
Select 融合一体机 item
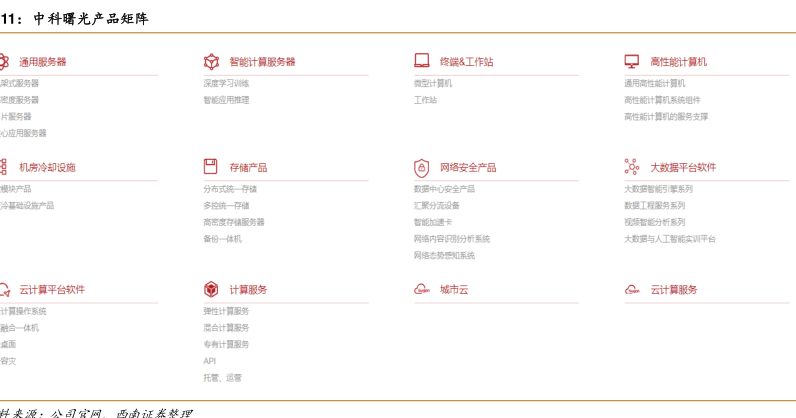tap(19, 328)
